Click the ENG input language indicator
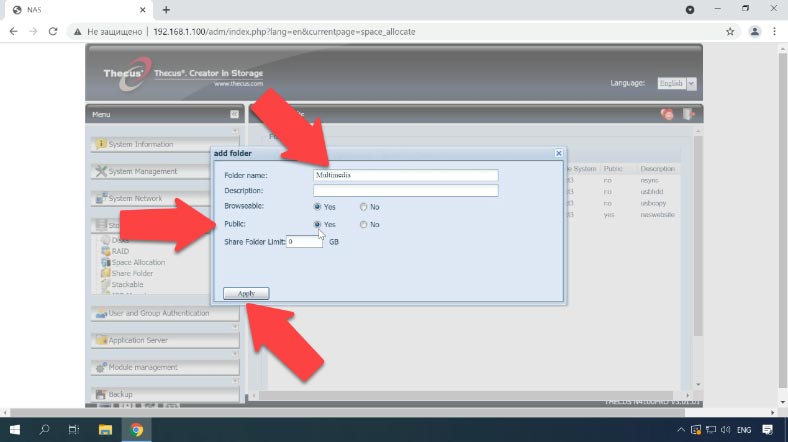The width and height of the screenshot is (788, 442). click(x=744, y=430)
